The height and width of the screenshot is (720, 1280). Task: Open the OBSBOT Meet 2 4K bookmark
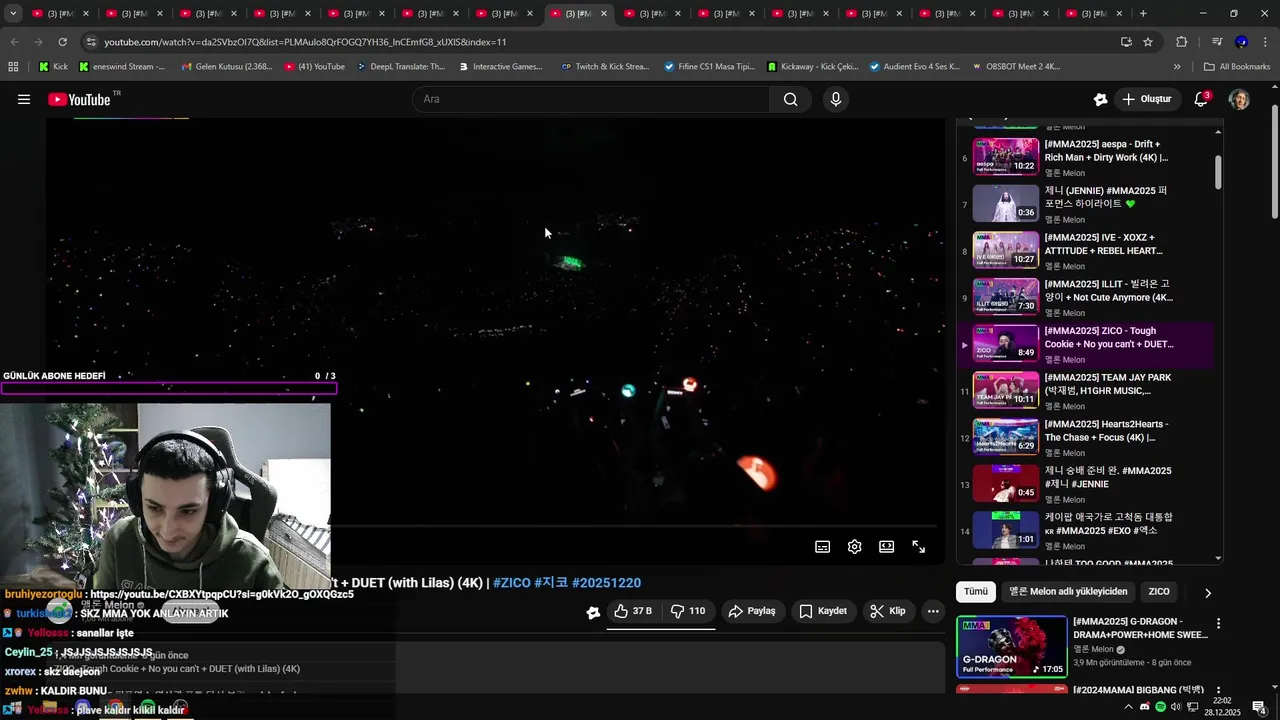1016,67
